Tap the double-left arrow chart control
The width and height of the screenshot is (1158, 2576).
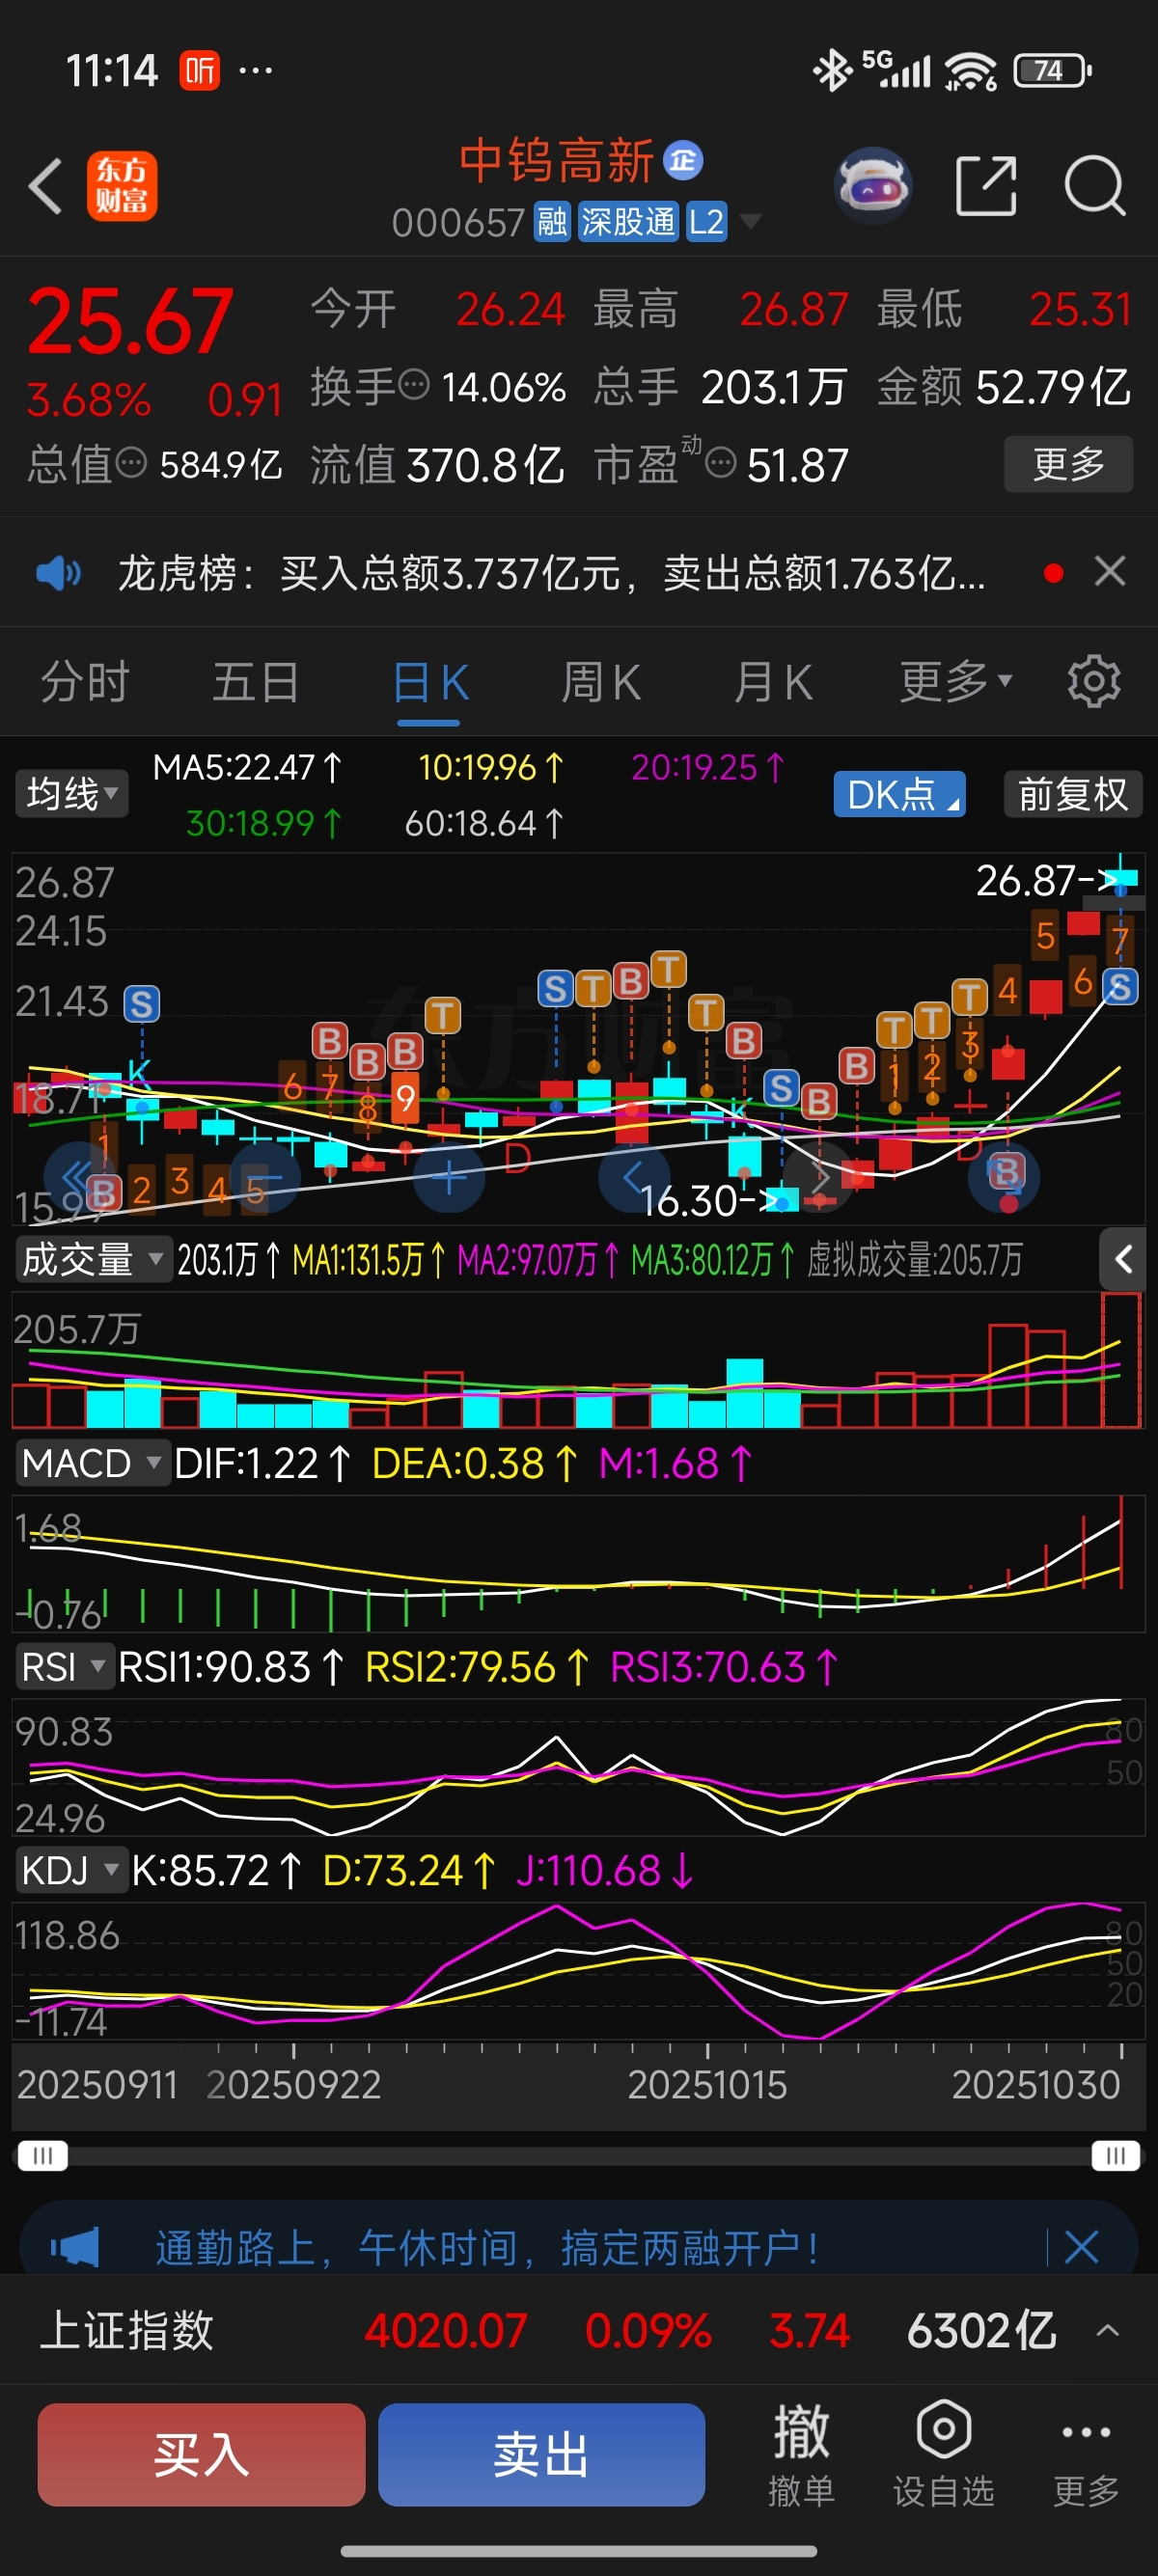[78, 1176]
